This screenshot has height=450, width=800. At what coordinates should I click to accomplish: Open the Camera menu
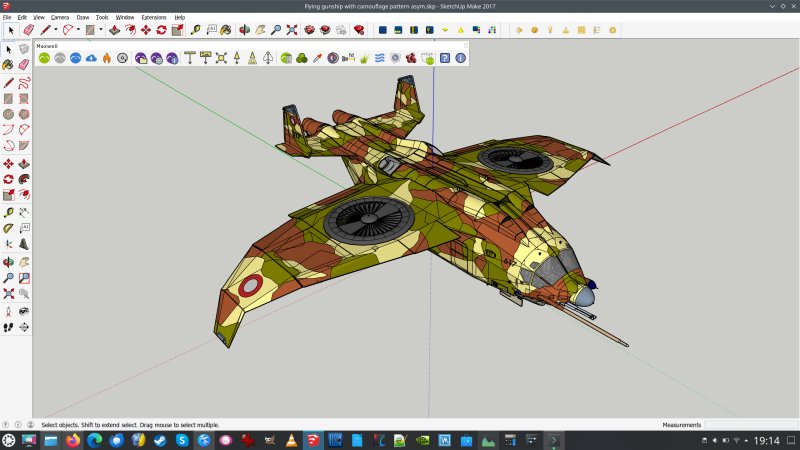(60, 17)
